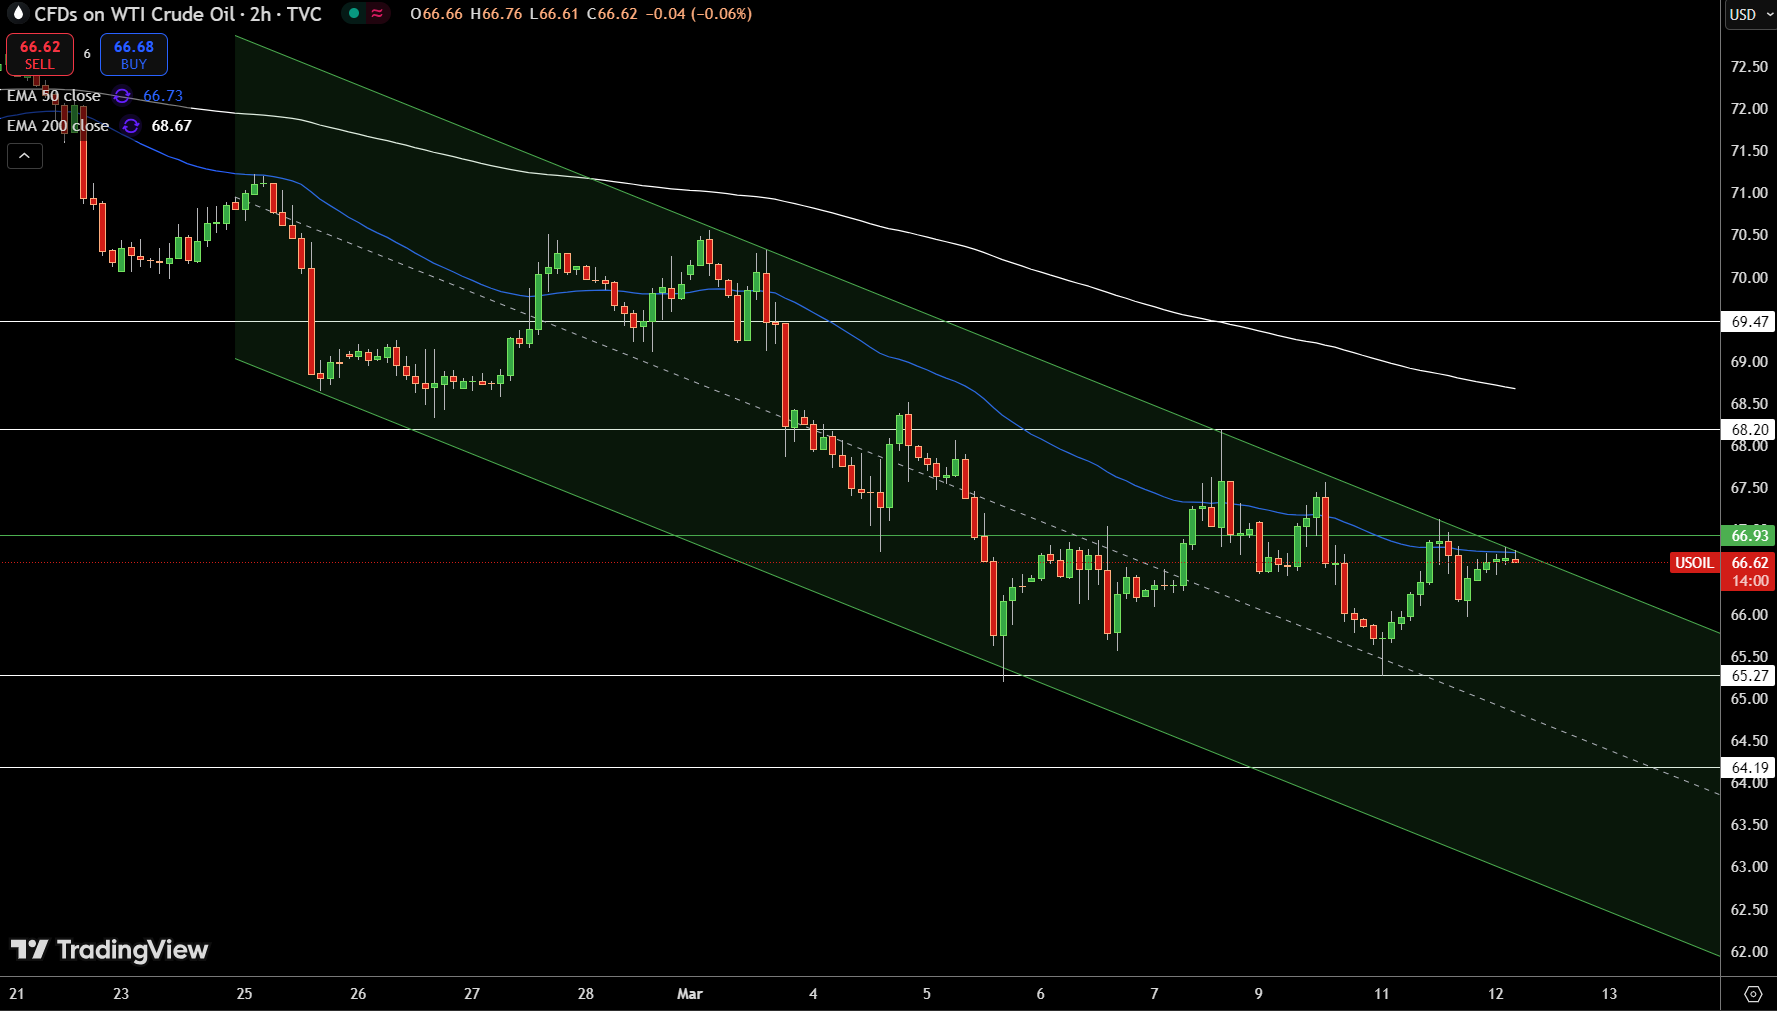This screenshot has width=1777, height=1011.
Task: Click the TradingView logo
Action: [109, 949]
